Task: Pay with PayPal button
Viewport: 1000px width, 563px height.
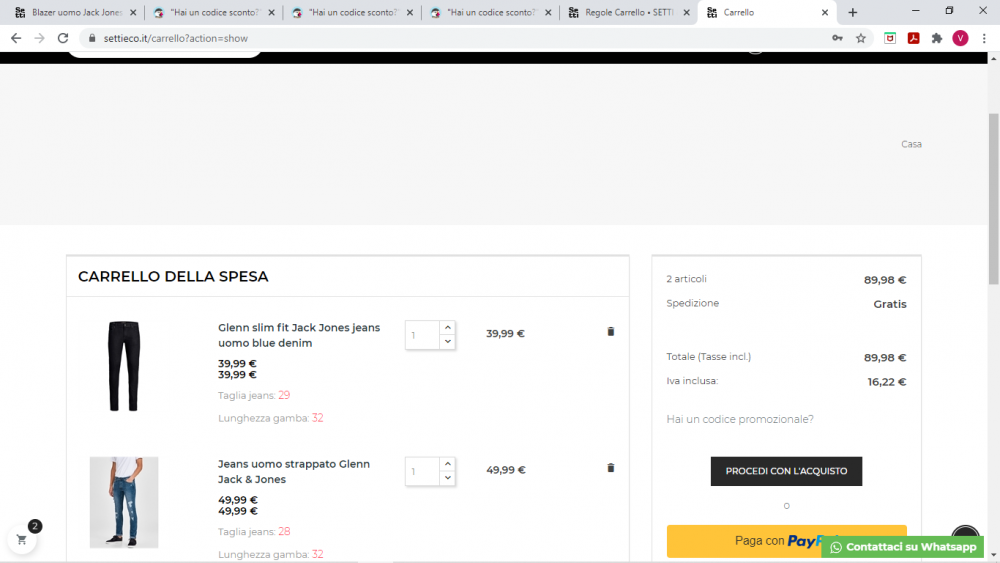Action: pos(786,541)
